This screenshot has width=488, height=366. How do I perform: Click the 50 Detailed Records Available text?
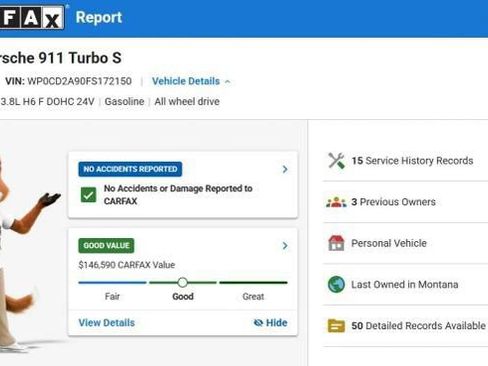(418, 326)
